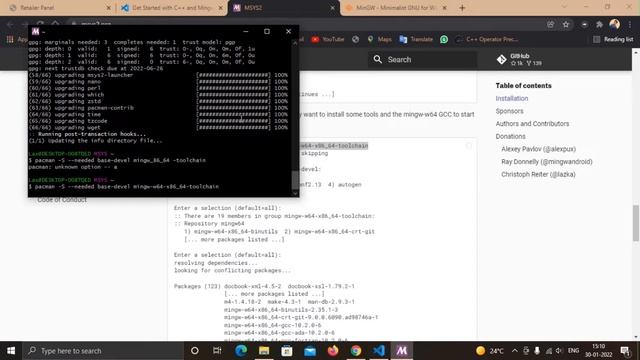Switch to the MinGW browser tab
This screenshot has height=360, width=640.
coord(396,8)
